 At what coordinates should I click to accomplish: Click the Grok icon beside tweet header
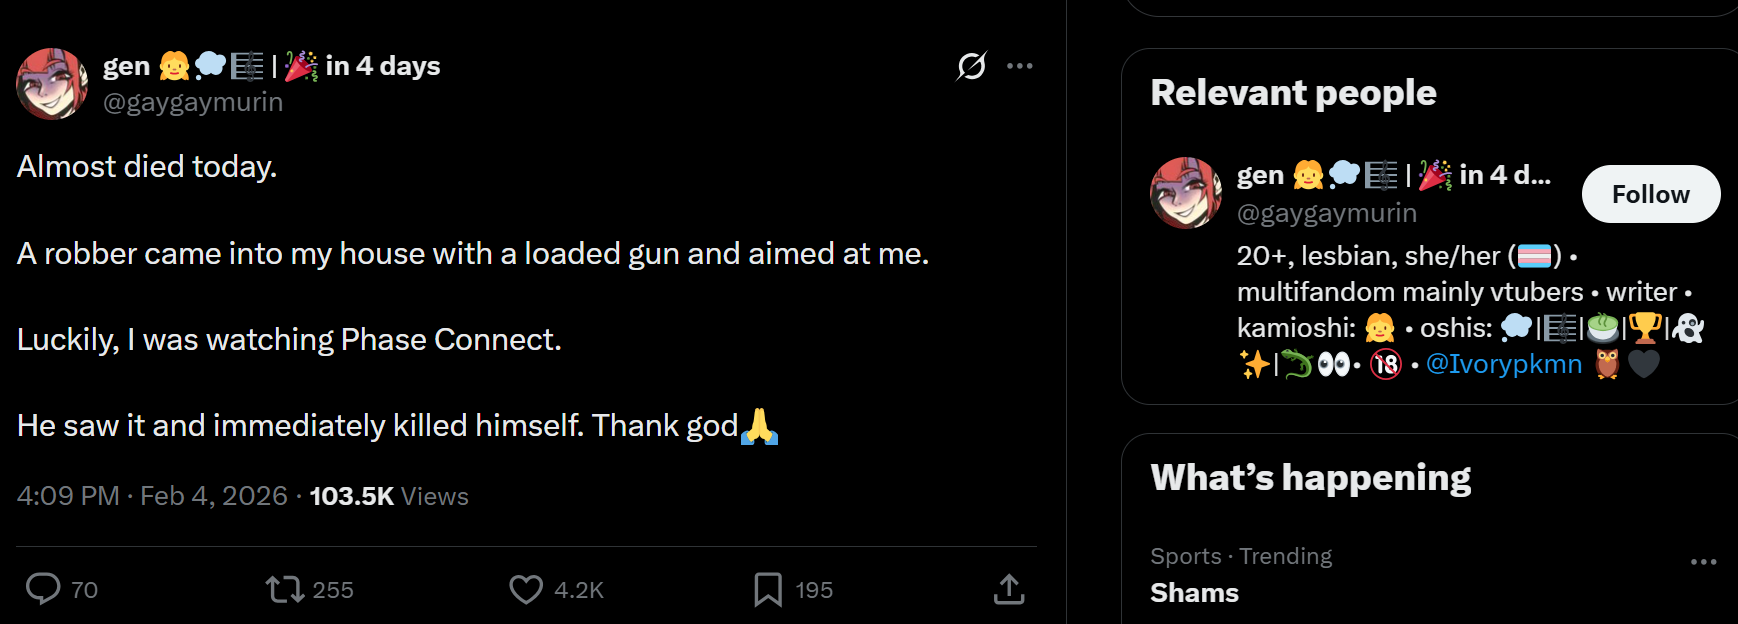(x=972, y=66)
